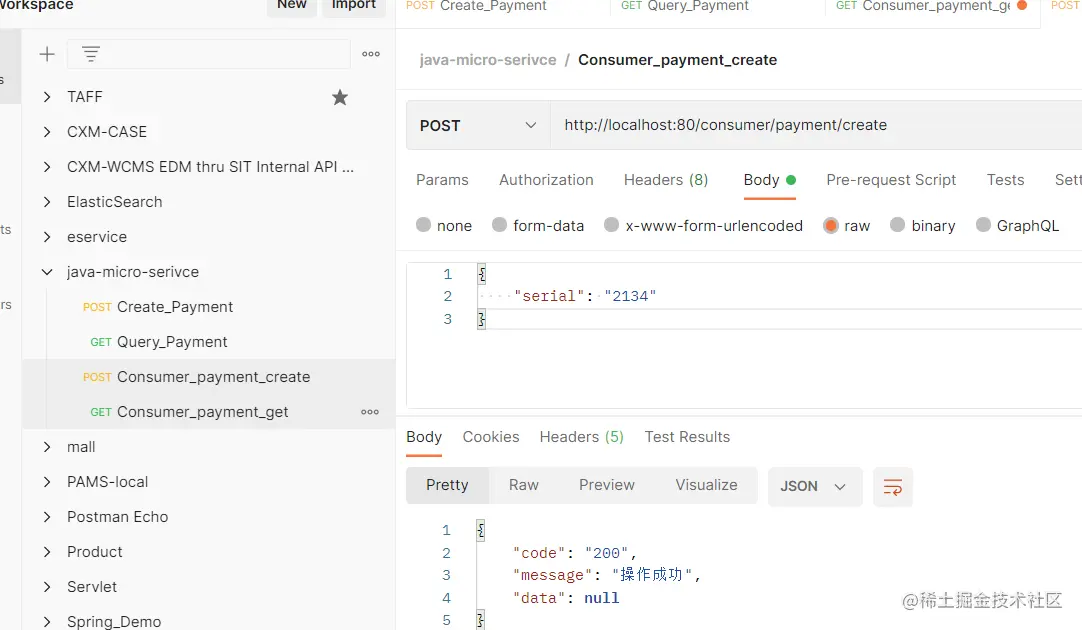Toggle the response word wrap icon
1082x630 pixels.
(892, 487)
